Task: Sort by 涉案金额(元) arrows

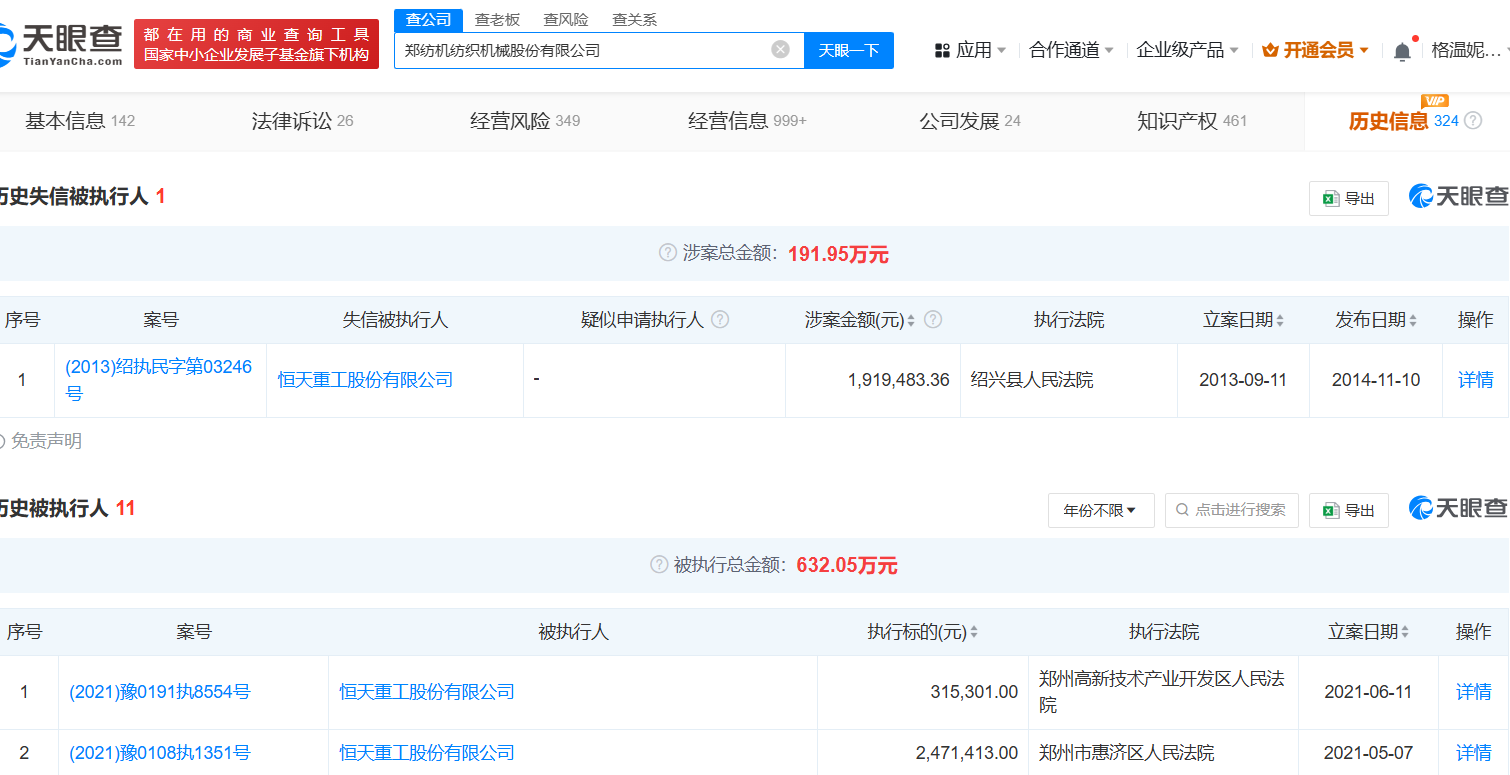Action: [x=912, y=320]
